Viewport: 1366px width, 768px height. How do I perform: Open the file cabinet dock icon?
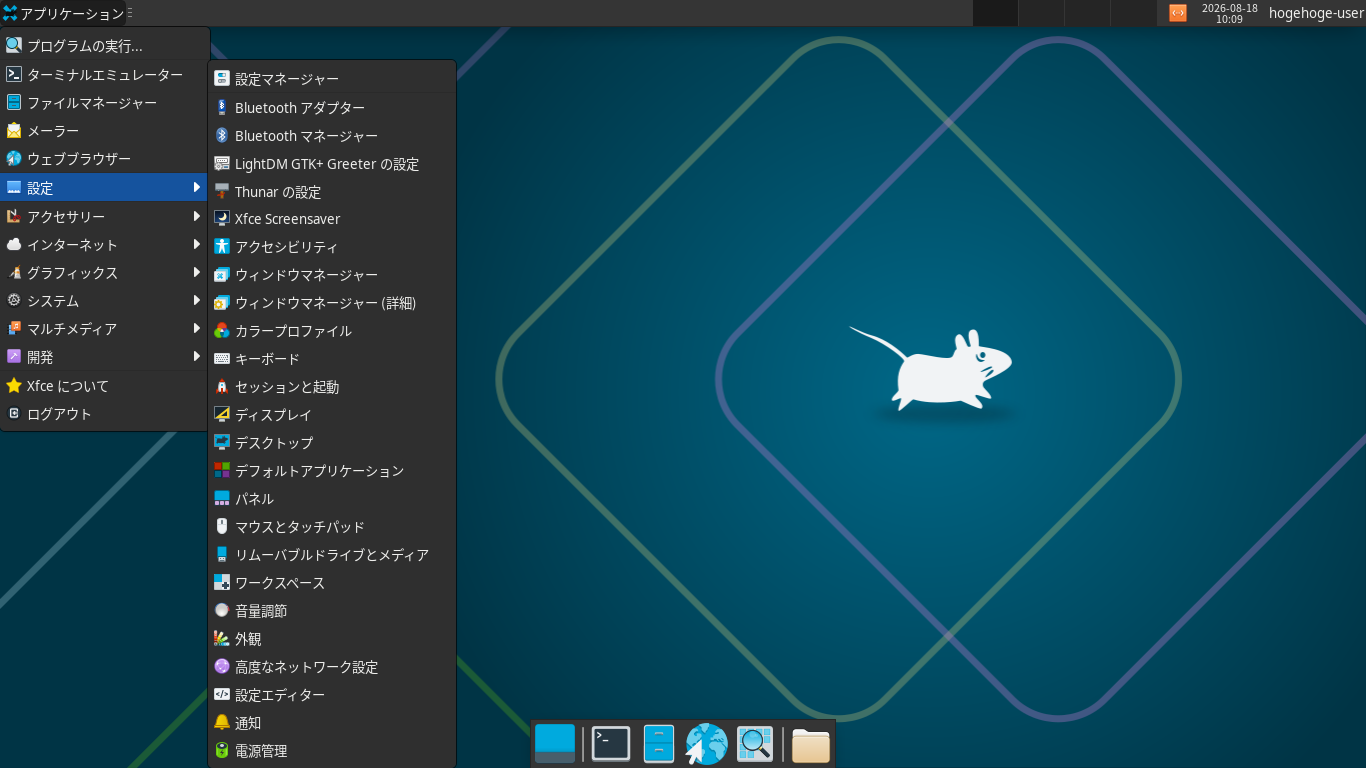659,744
